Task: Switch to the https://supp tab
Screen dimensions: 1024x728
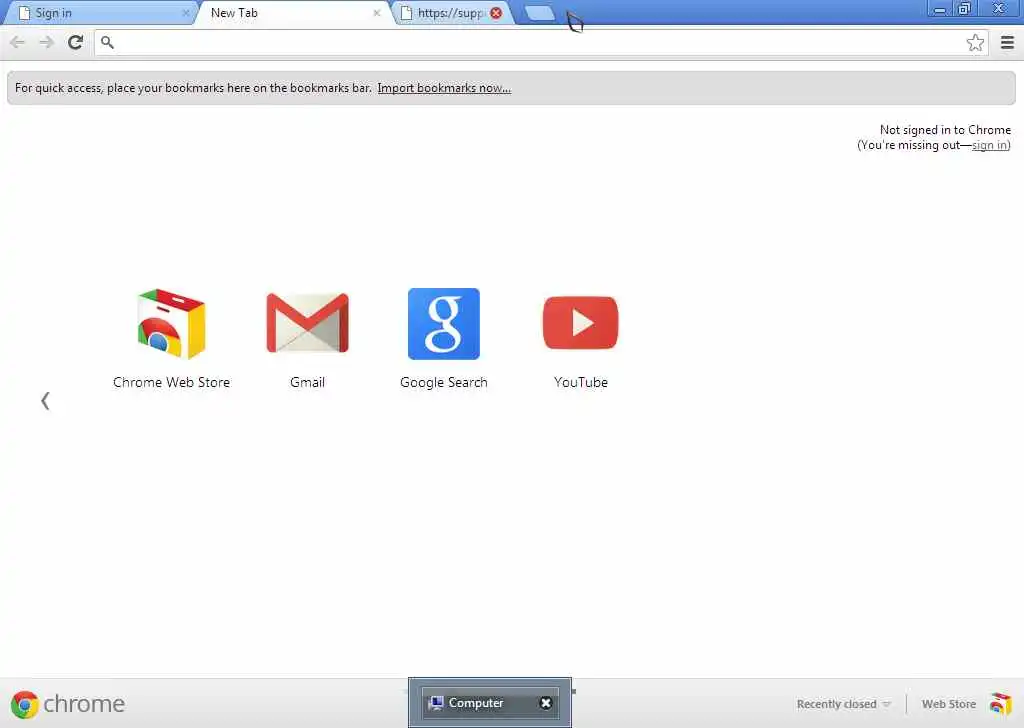Action: pos(454,13)
